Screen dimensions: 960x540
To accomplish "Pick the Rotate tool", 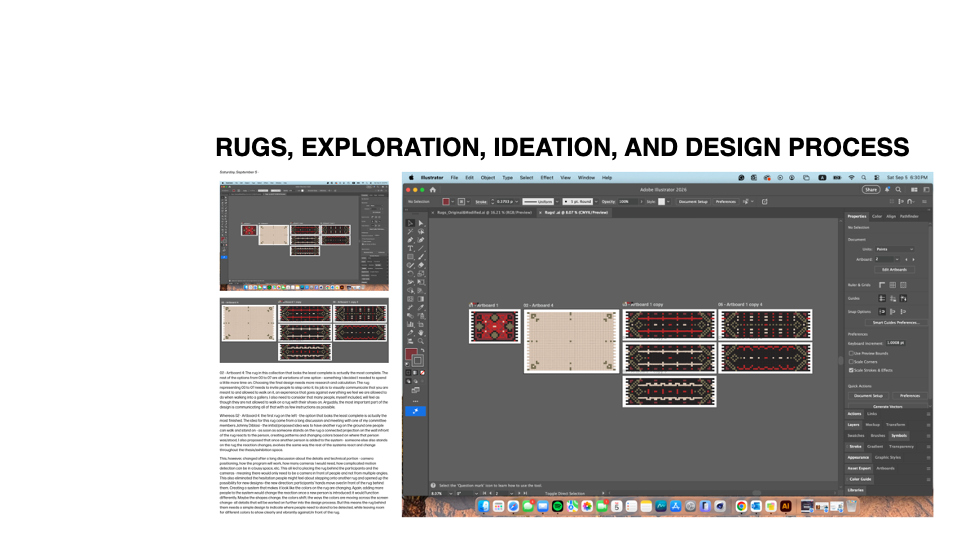I will [410, 273].
